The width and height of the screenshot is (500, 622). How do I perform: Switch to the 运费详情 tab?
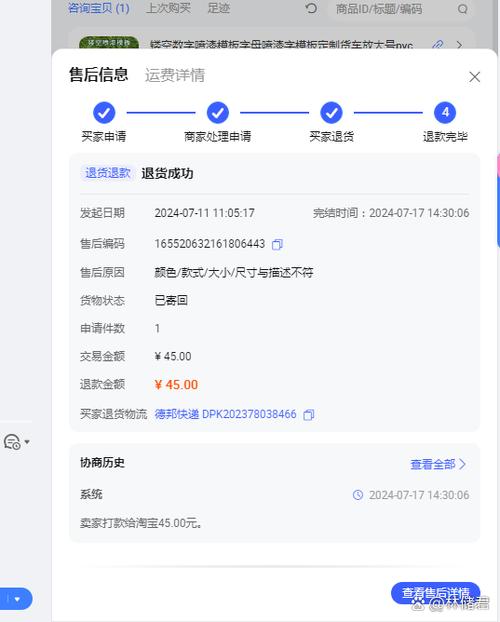pyautogui.click(x=175, y=75)
